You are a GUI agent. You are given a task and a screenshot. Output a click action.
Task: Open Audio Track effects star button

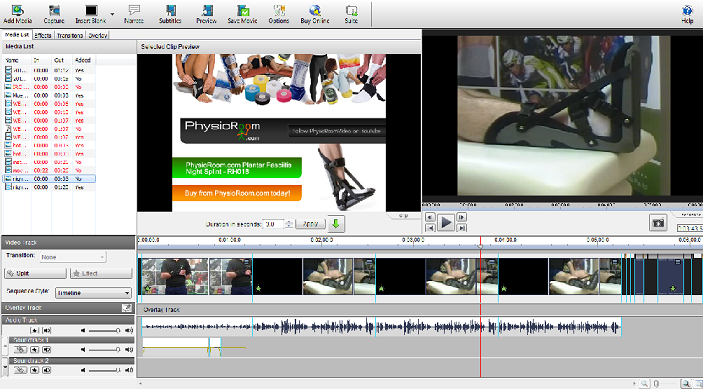[35, 331]
